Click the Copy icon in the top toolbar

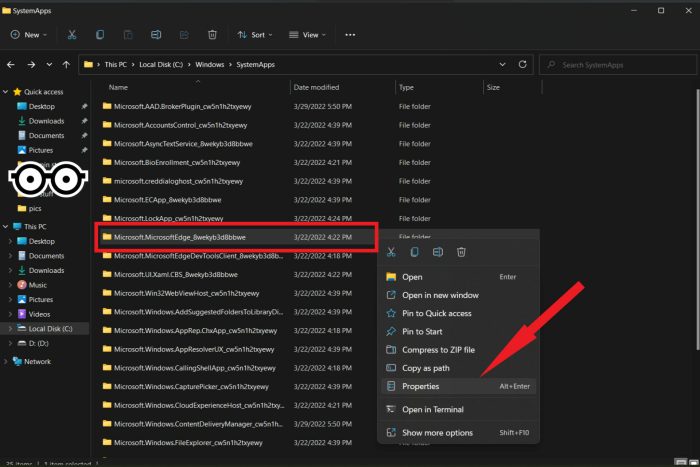pyautogui.click(x=100, y=35)
